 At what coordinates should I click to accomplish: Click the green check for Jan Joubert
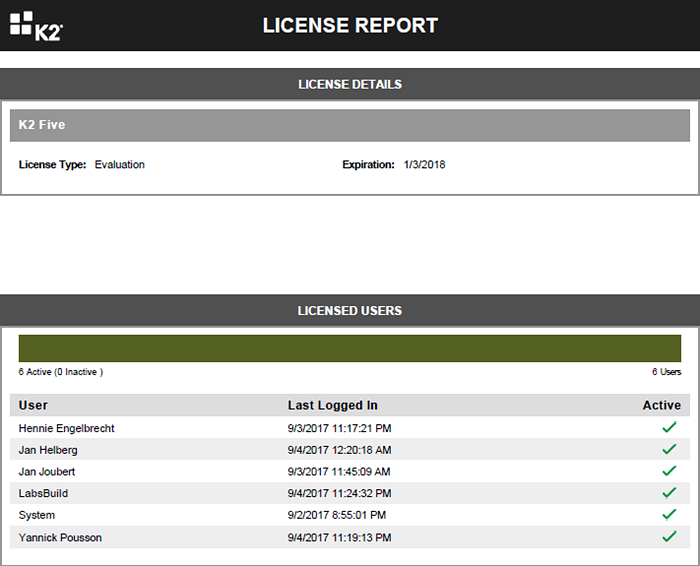coord(669,471)
